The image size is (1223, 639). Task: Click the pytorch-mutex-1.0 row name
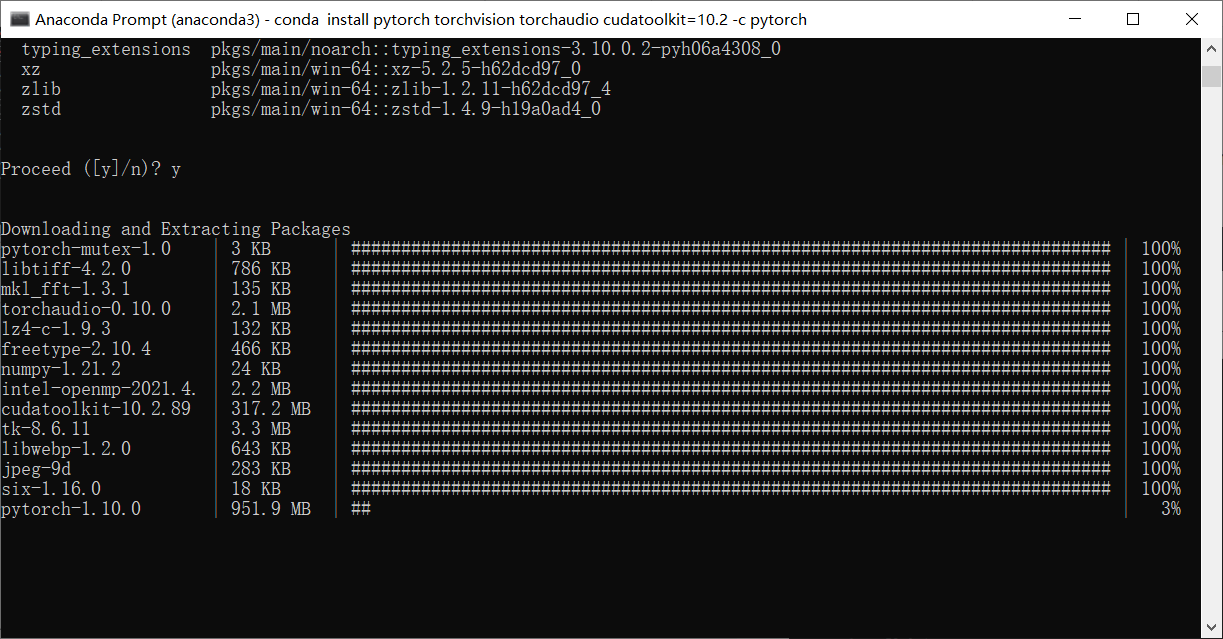[x=86, y=249]
